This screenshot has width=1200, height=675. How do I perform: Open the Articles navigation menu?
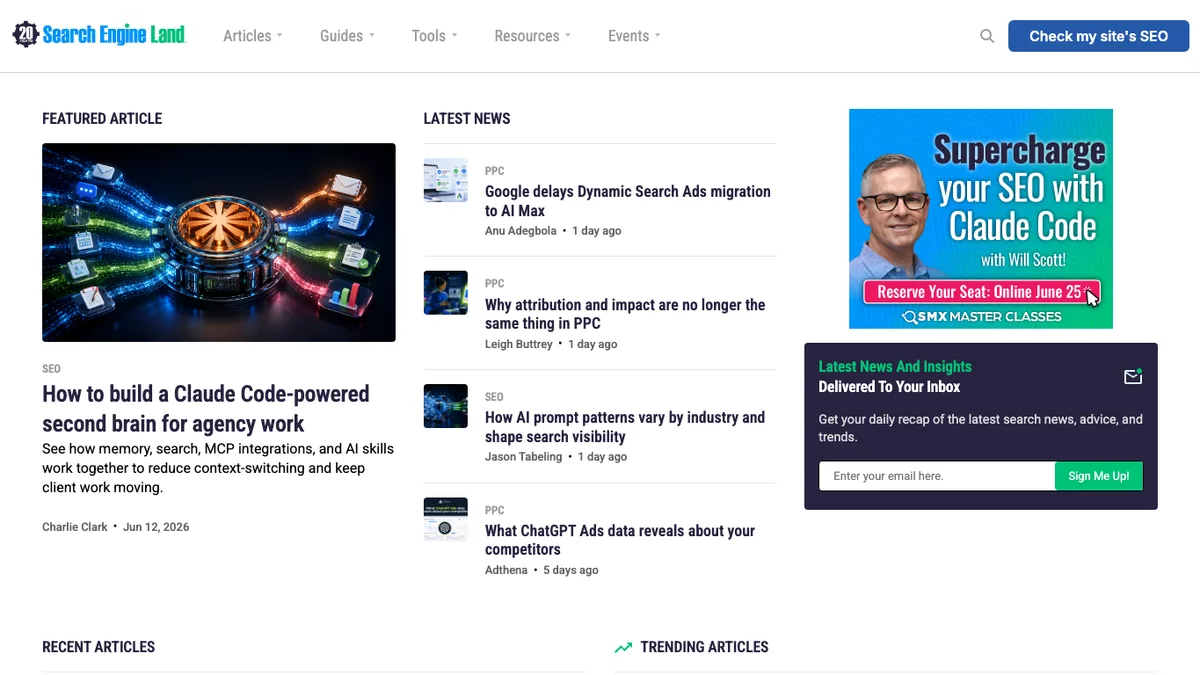click(247, 36)
